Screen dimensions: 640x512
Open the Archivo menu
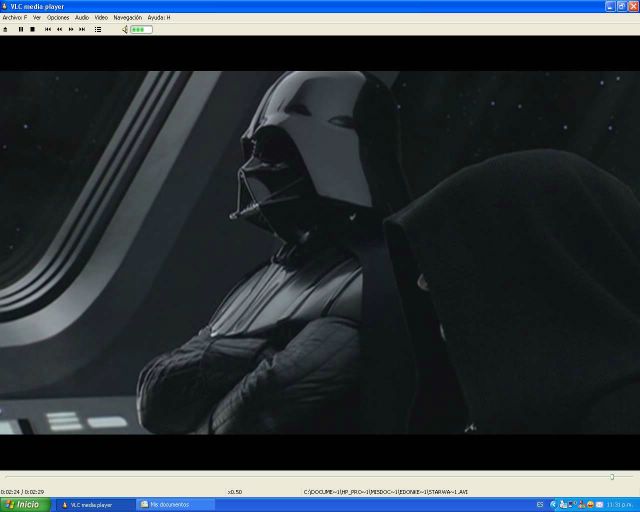click(15, 18)
